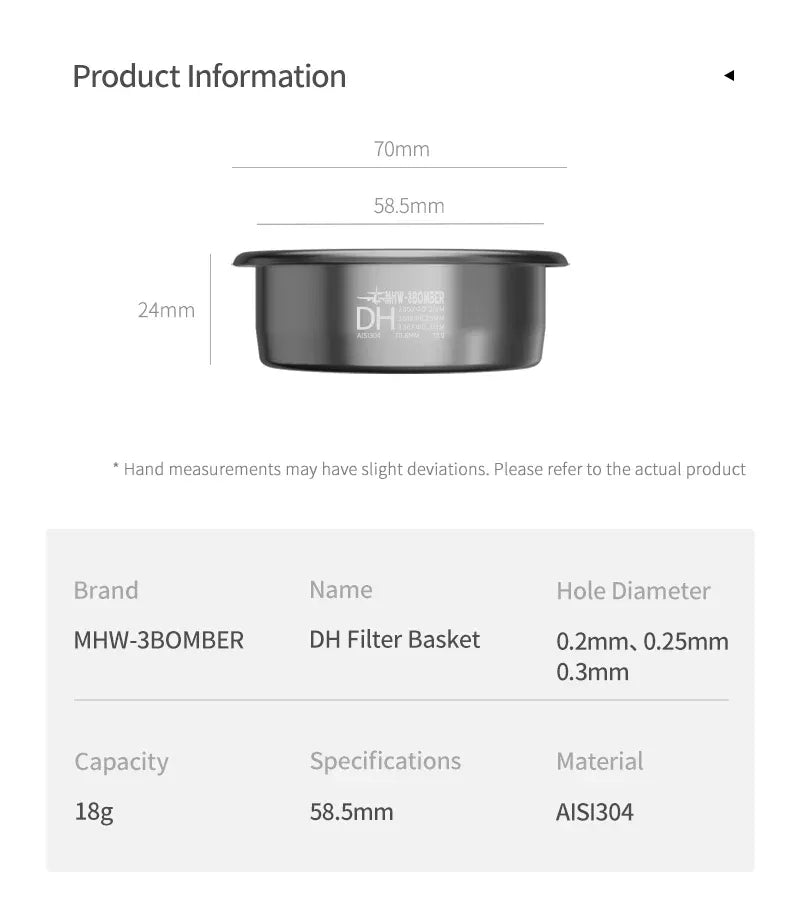Click the Specifications field label

[x=385, y=761]
